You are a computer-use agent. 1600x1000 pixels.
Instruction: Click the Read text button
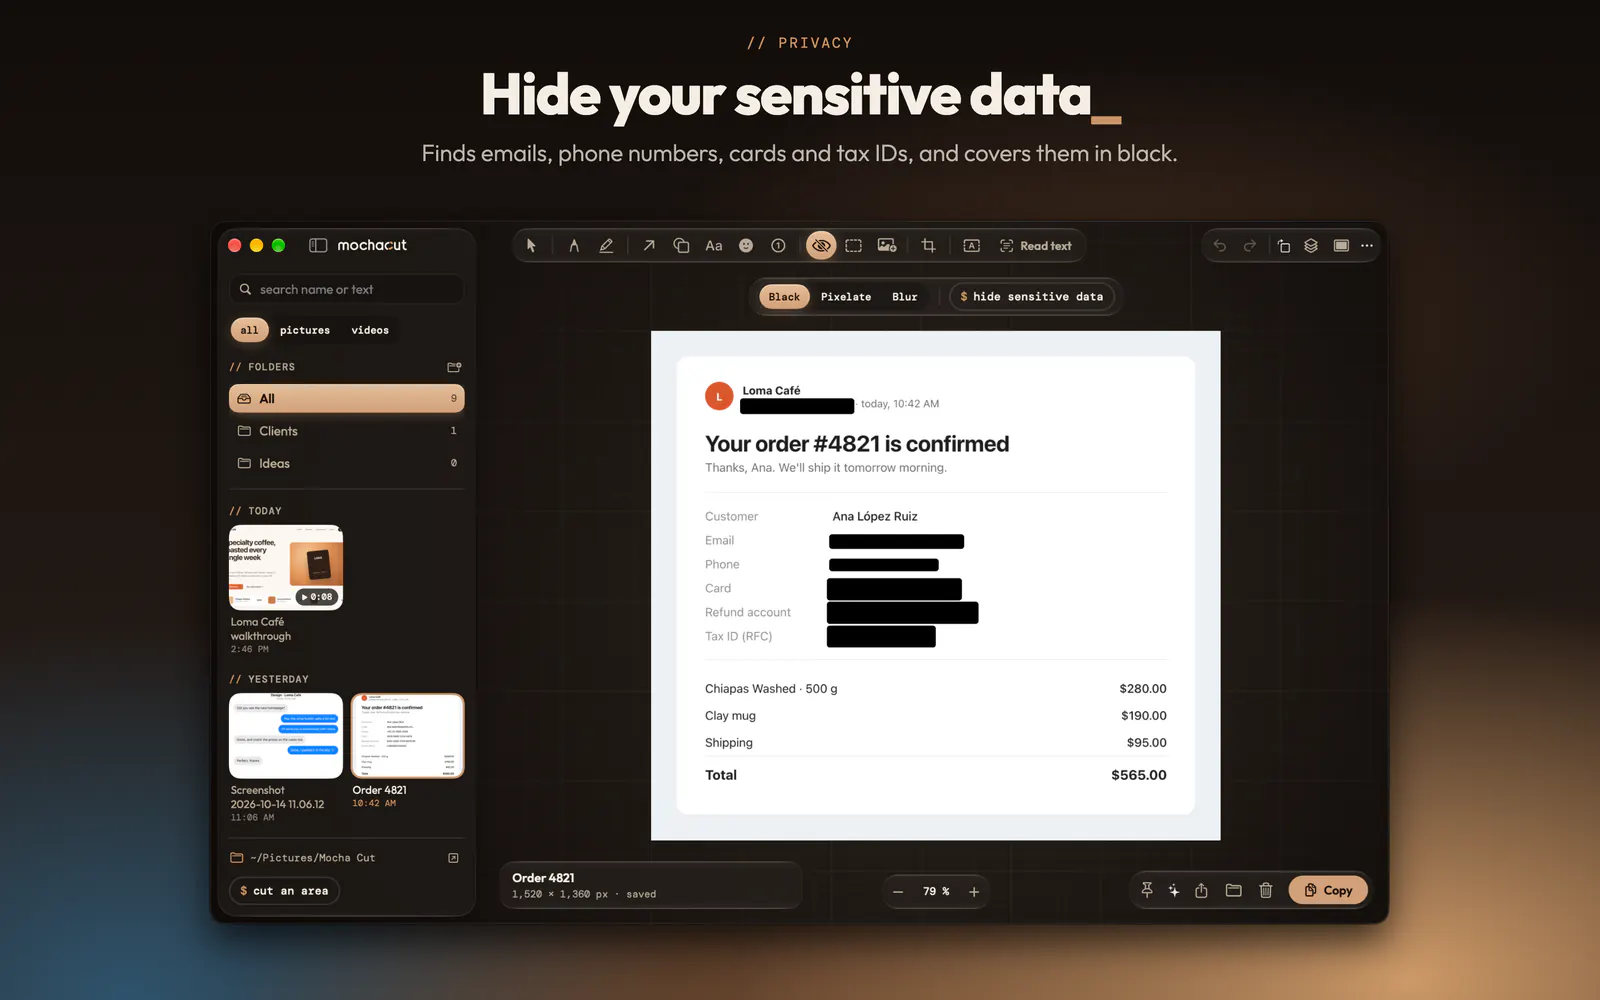click(1036, 246)
